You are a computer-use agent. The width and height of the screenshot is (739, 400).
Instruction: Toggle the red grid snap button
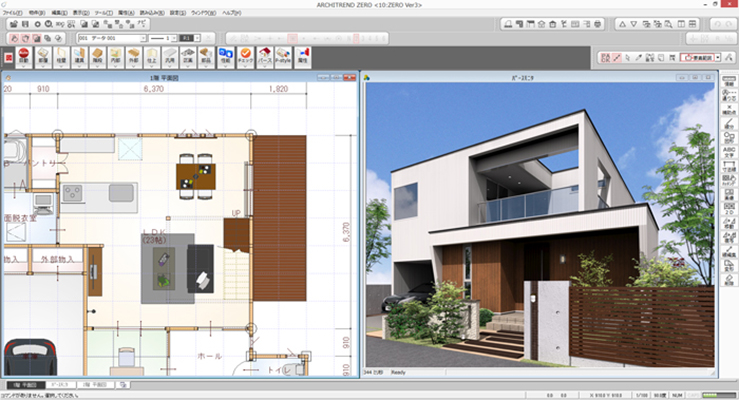point(606,58)
